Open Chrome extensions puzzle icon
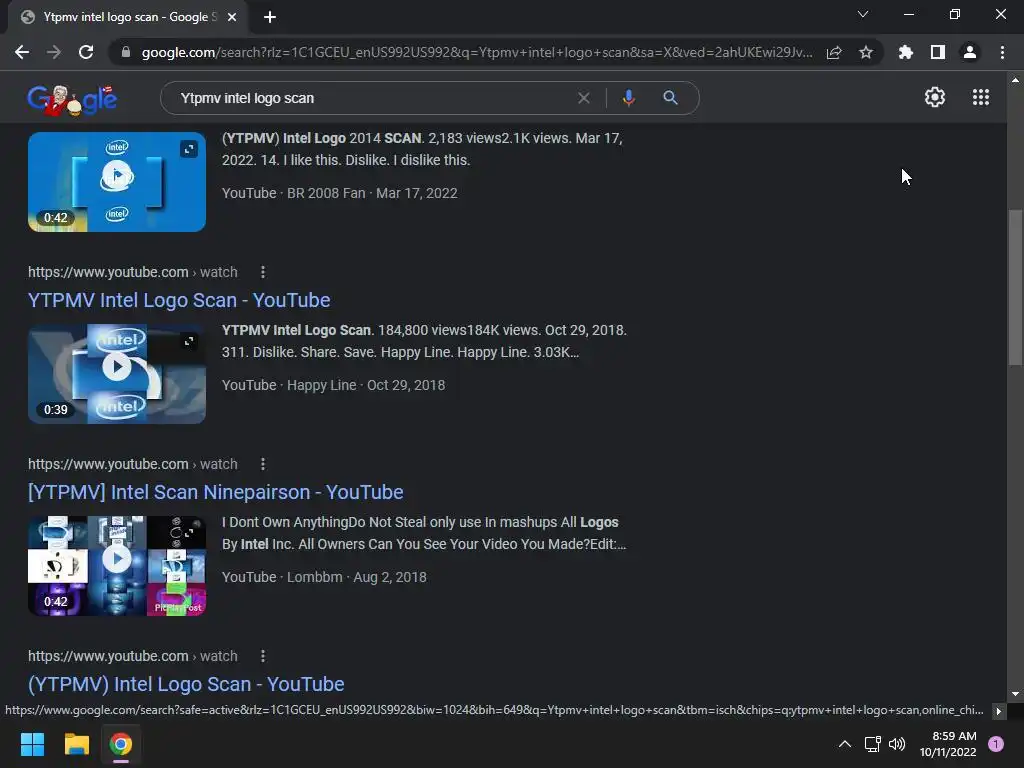Viewport: 1024px width, 768px height. tap(906, 52)
